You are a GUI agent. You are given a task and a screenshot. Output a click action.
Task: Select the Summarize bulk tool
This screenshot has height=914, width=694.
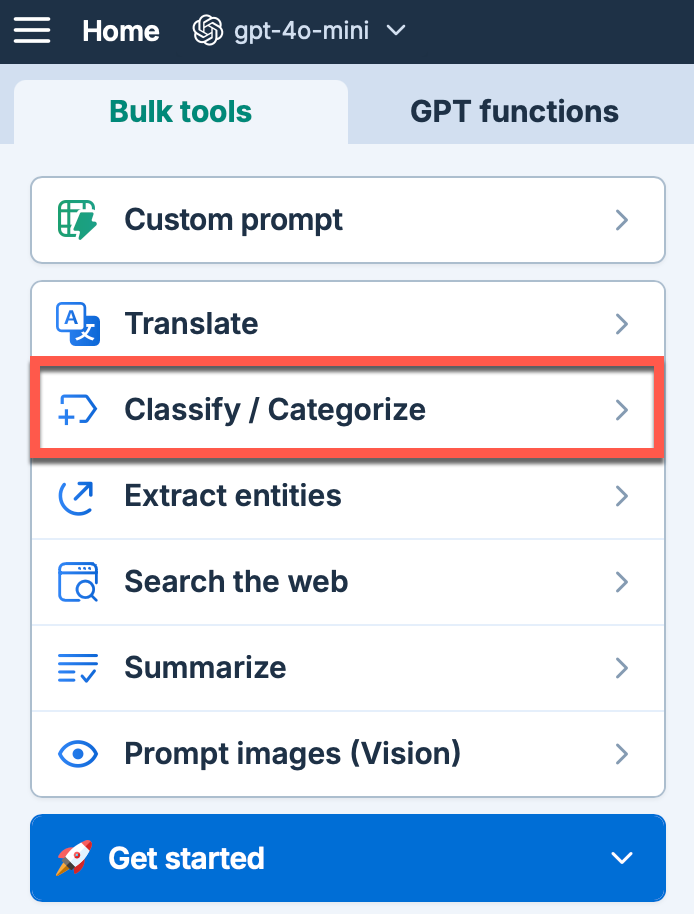pos(205,668)
